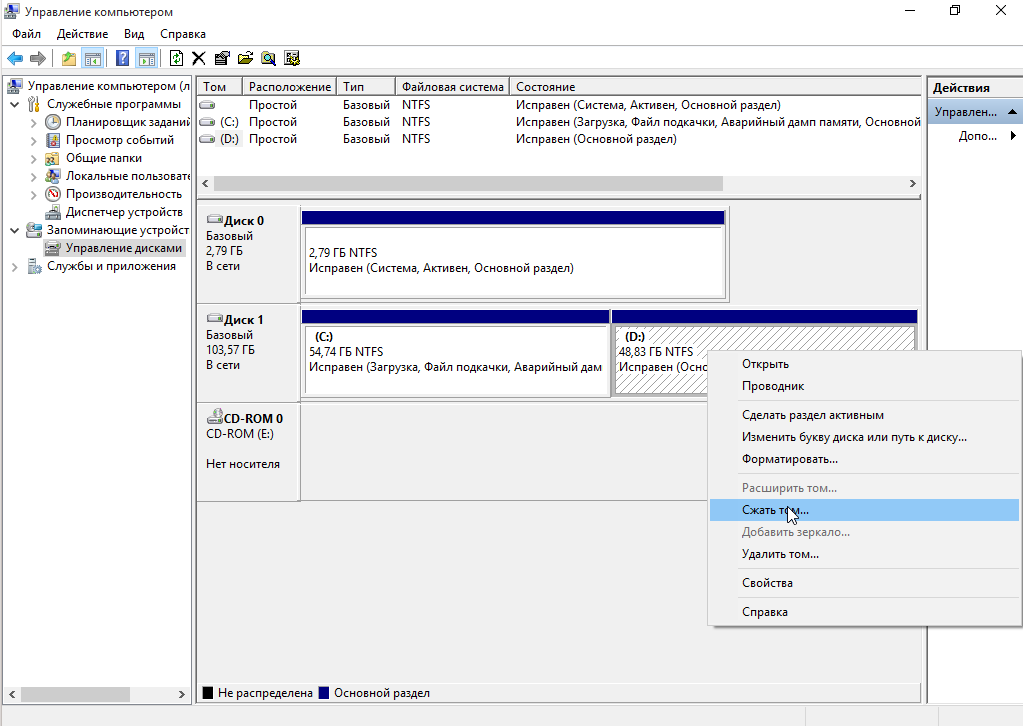Click the blue question mark Help icon
1023x726 pixels.
[123, 58]
